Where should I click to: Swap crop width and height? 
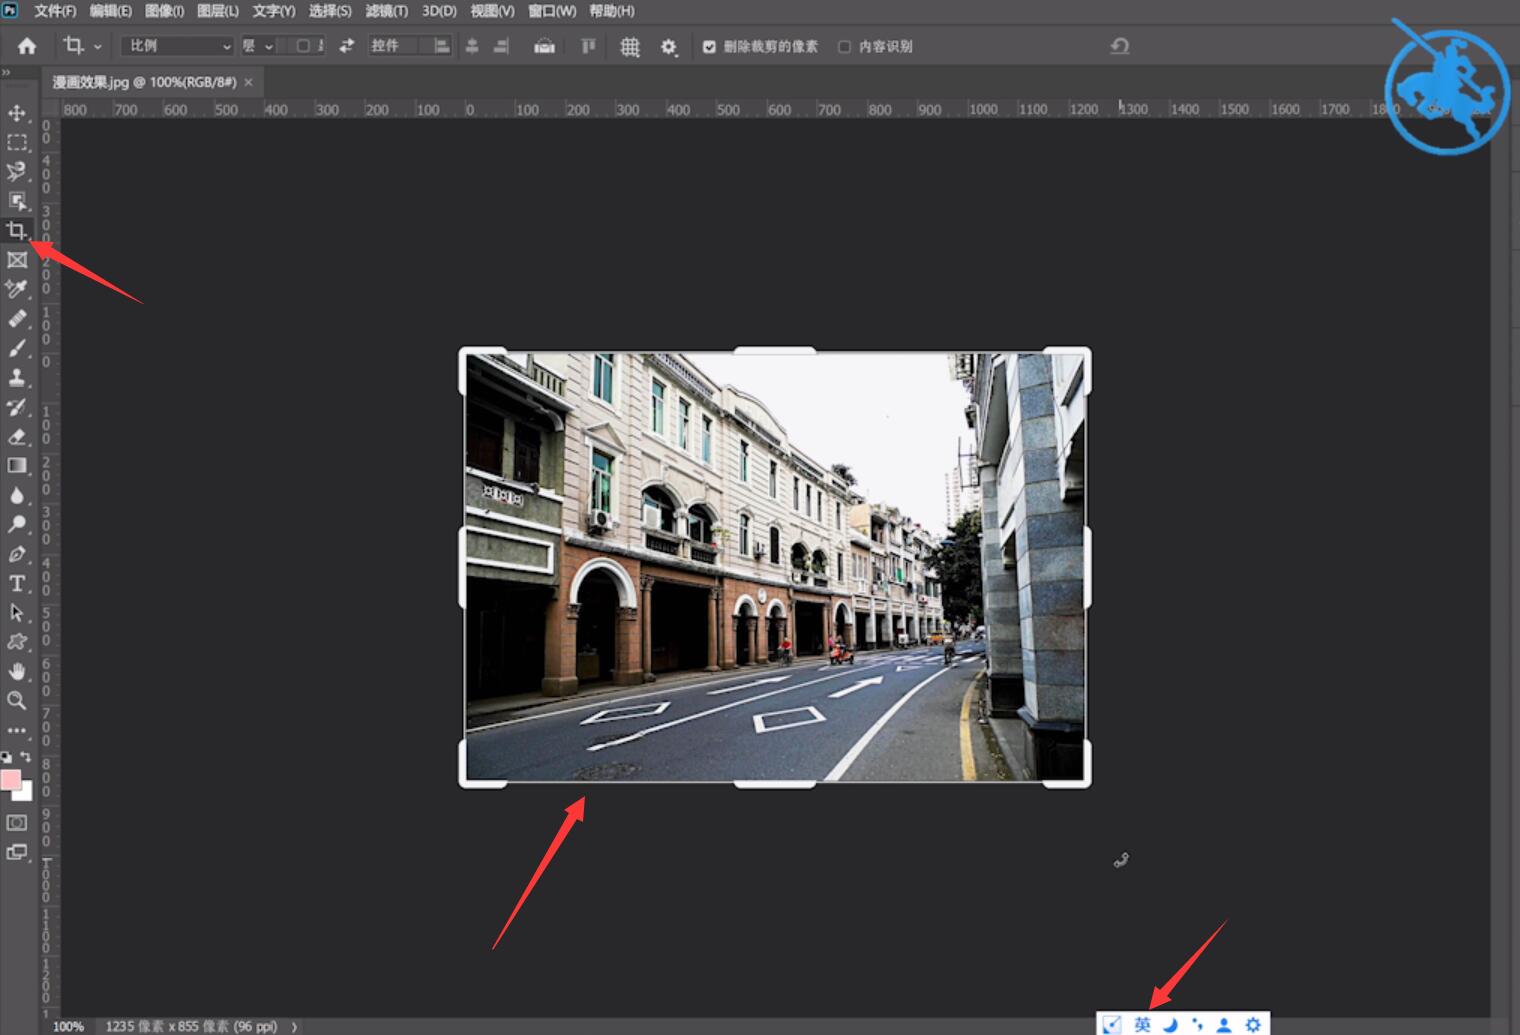[x=346, y=46]
